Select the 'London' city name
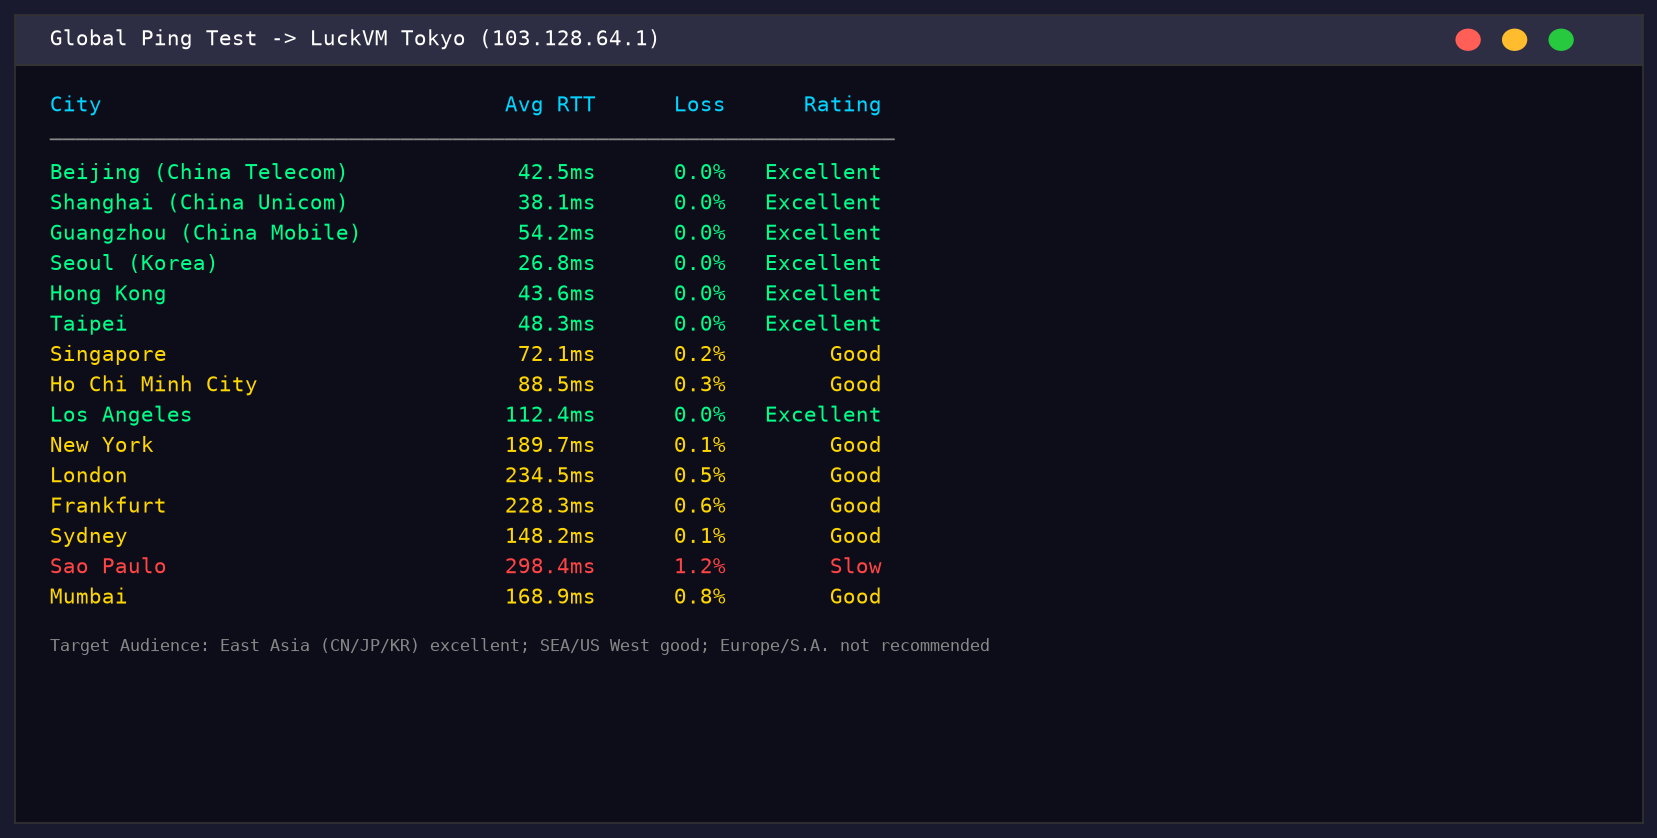1657x838 pixels. coord(89,475)
